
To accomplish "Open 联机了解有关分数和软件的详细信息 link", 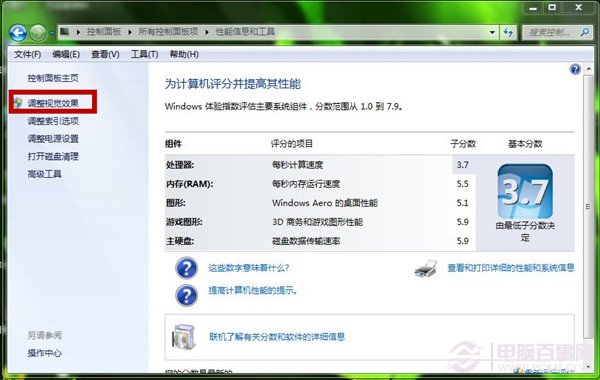I will [277, 337].
